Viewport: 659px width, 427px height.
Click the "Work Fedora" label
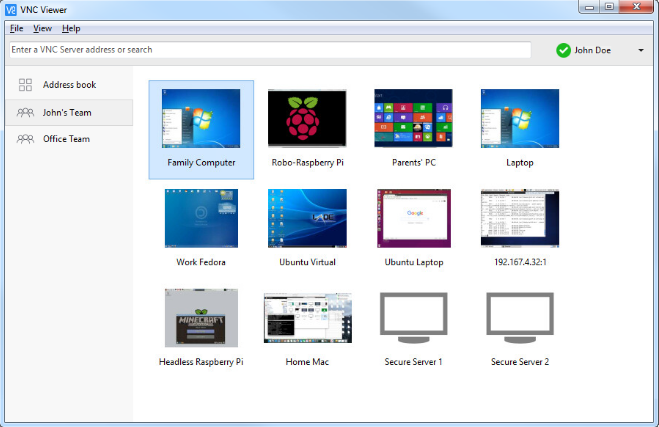(201, 262)
